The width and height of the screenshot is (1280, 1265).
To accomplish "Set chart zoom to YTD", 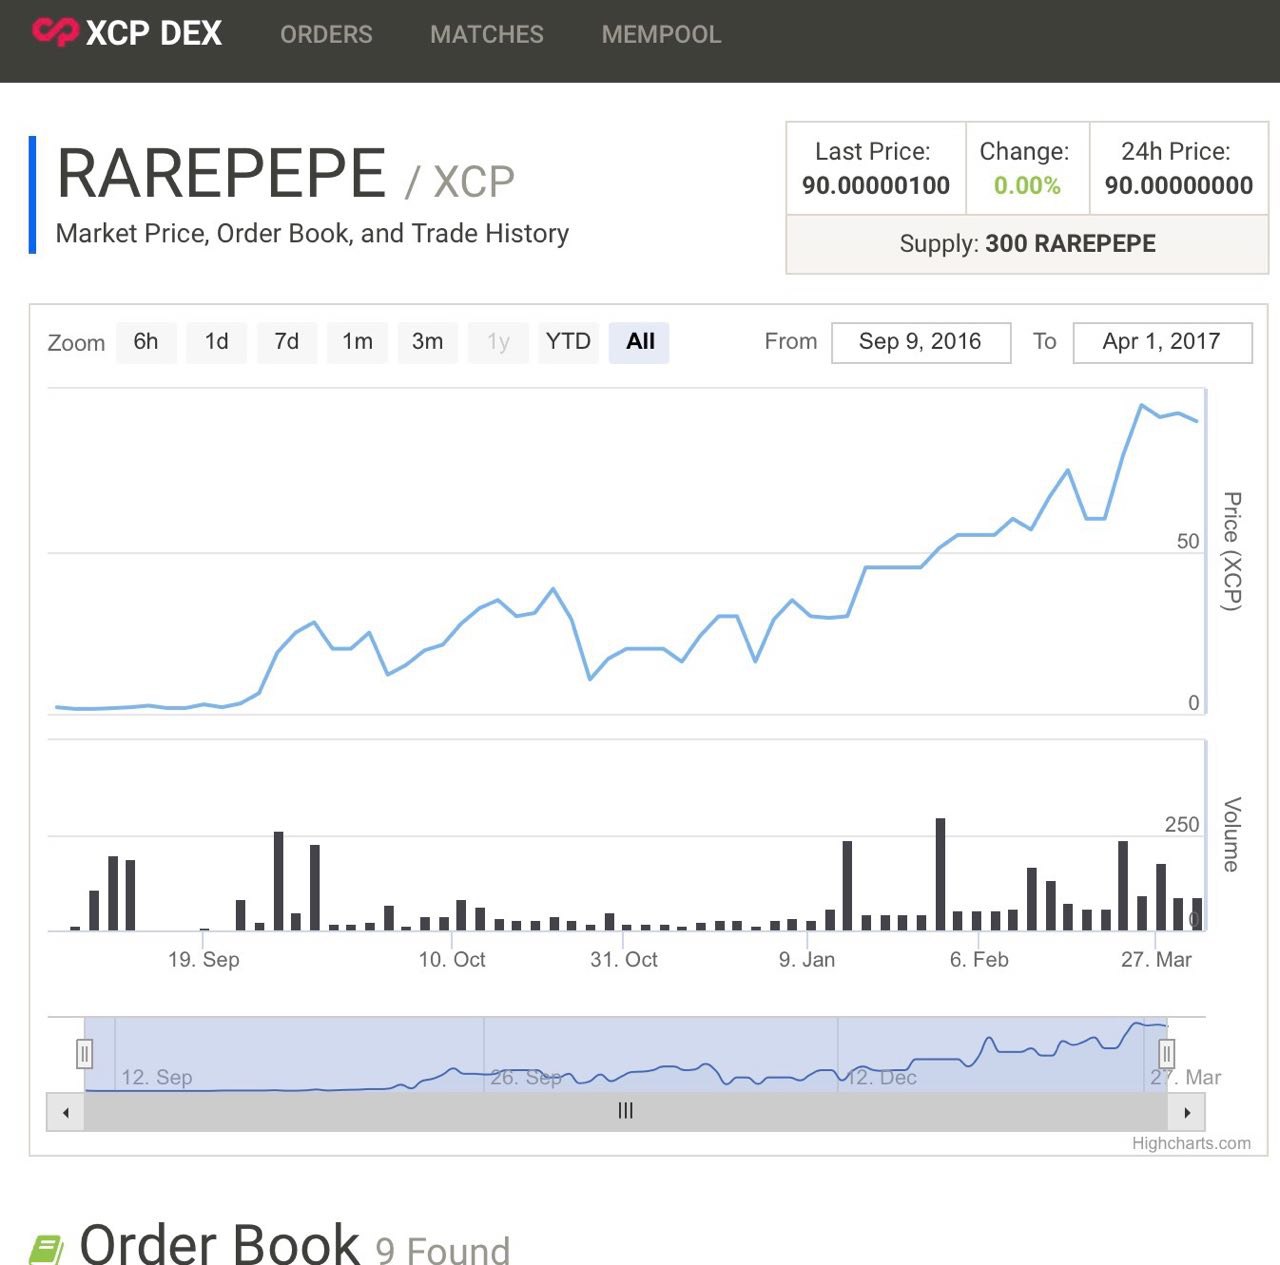I will coord(568,342).
